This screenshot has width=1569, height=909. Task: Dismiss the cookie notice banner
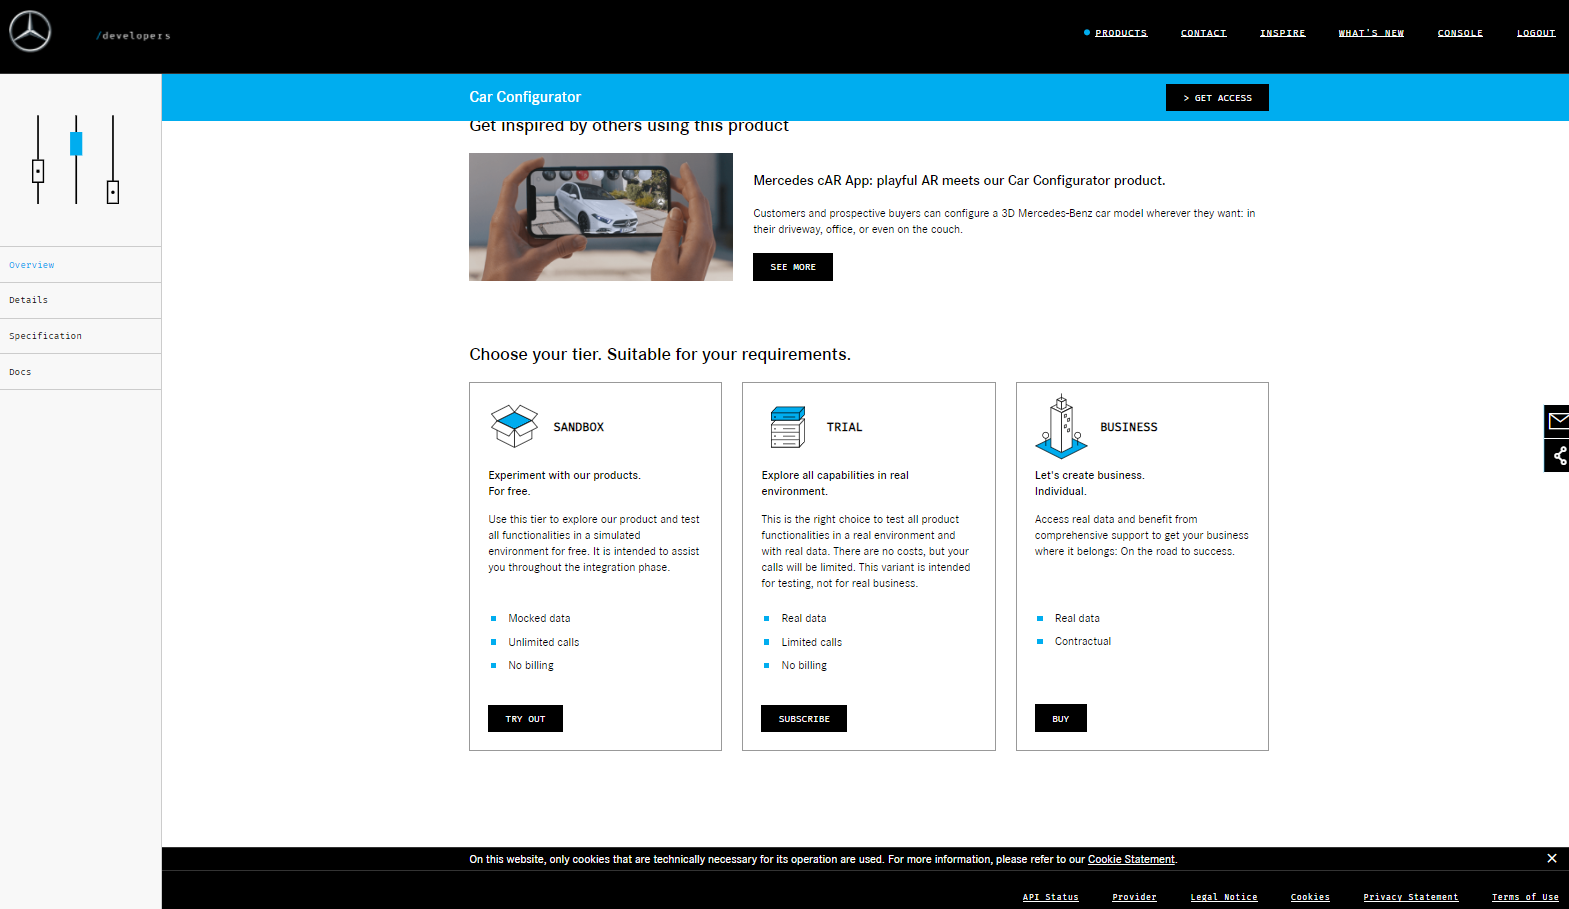[1551, 858]
